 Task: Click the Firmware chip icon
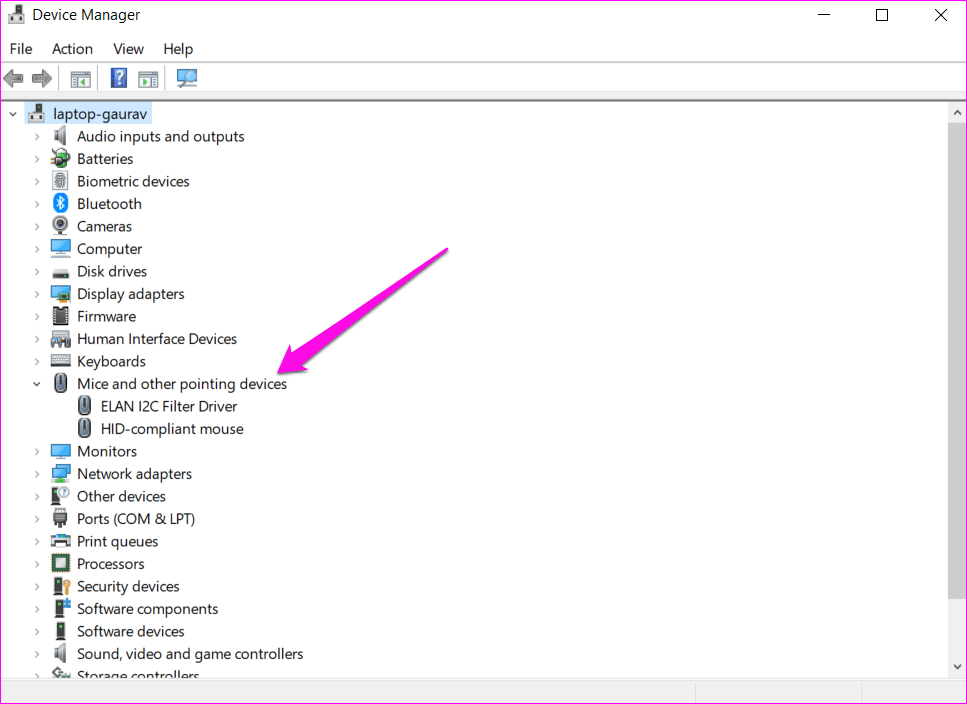pyautogui.click(x=60, y=316)
